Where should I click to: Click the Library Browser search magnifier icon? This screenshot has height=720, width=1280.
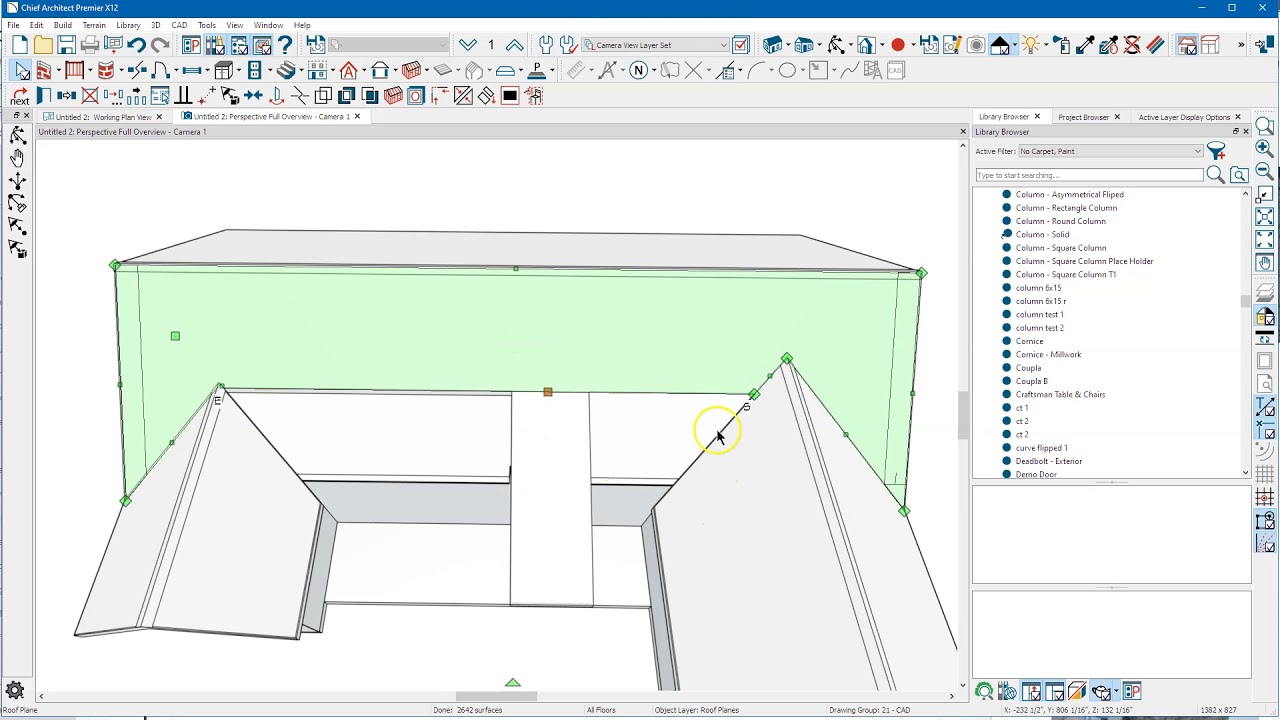click(x=1215, y=175)
